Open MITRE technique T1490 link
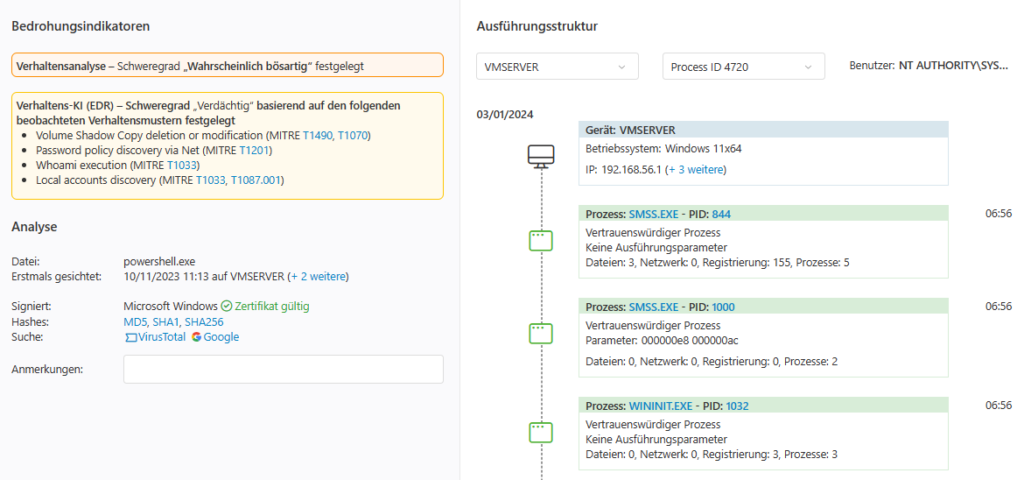The width and height of the screenshot is (1024, 480). (x=317, y=135)
